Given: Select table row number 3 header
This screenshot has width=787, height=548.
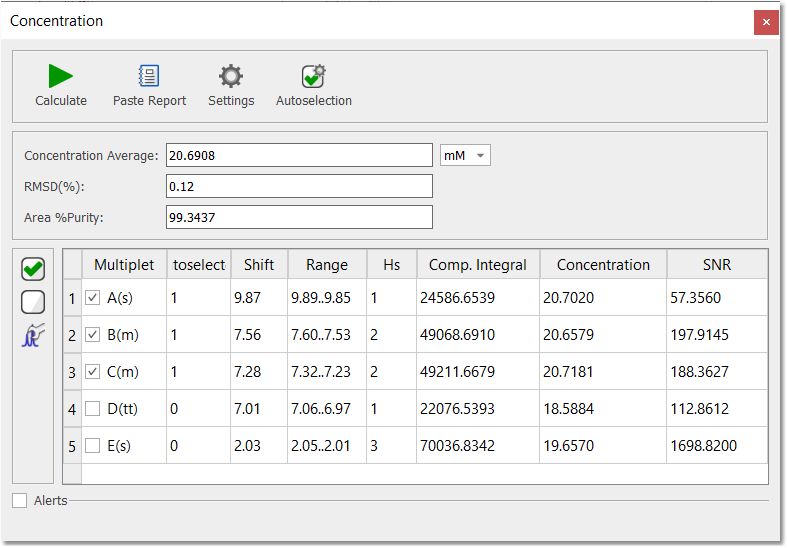Looking at the screenshot, I should [x=72, y=372].
